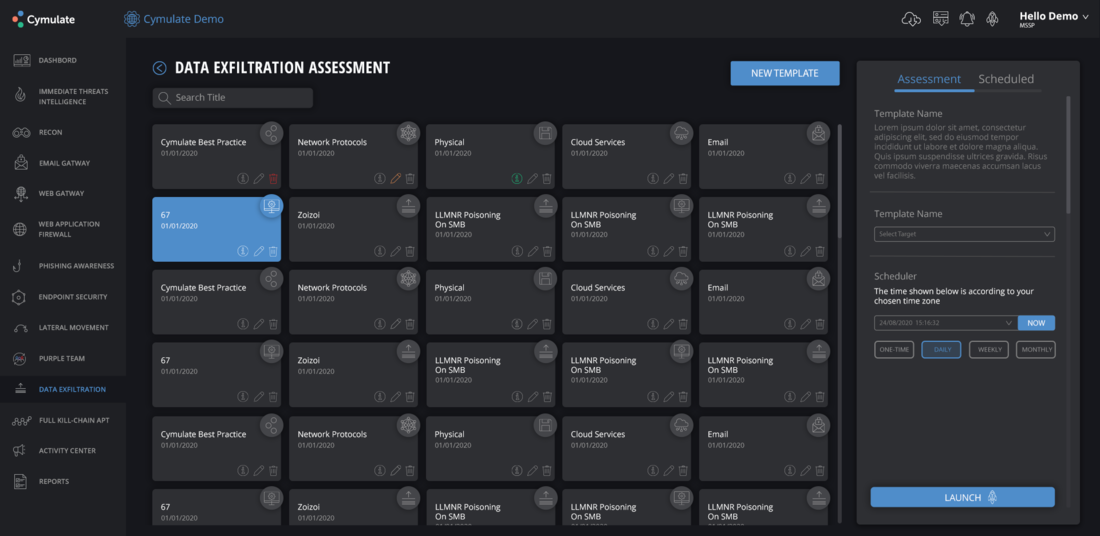Select the WEEKLY schedule option
Image resolution: width=1100 pixels, height=536 pixels.
tap(988, 349)
